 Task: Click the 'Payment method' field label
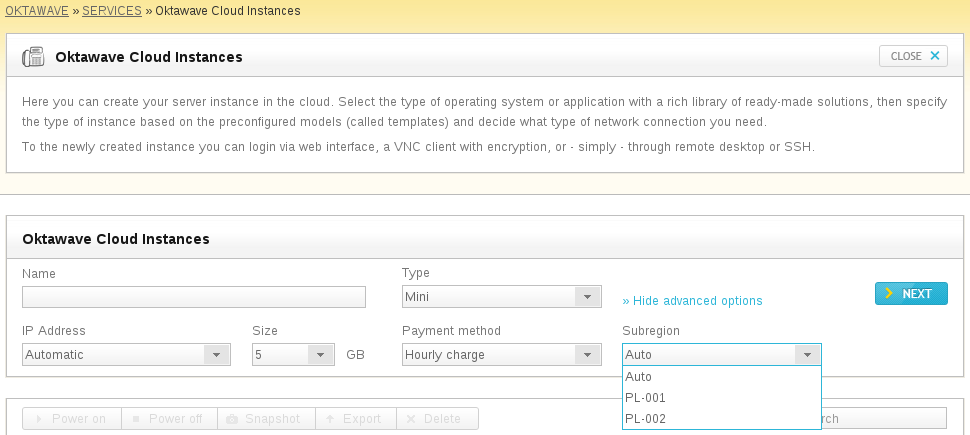pyautogui.click(x=451, y=330)
